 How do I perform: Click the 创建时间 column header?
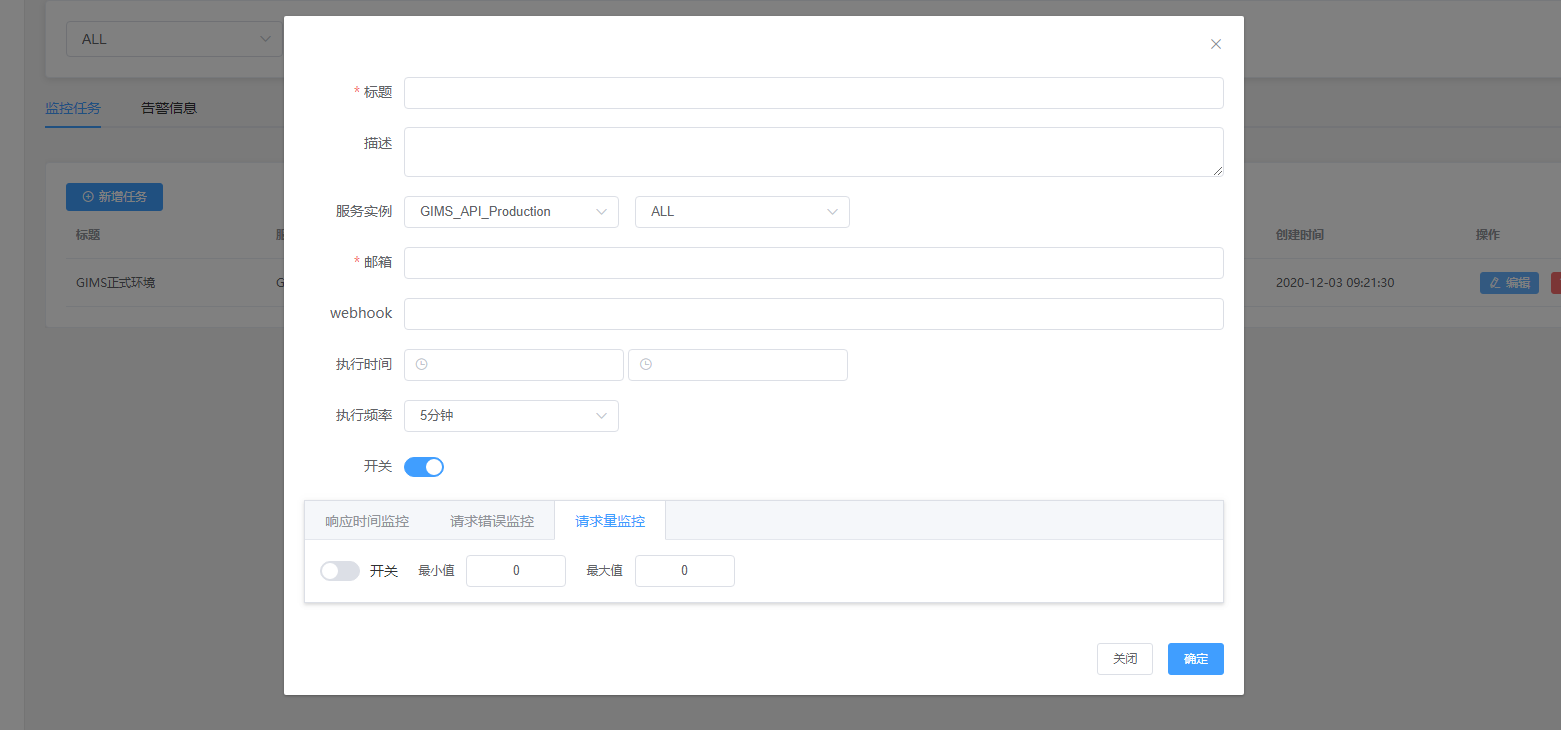pyautogui.click(x=1300, y=235)
